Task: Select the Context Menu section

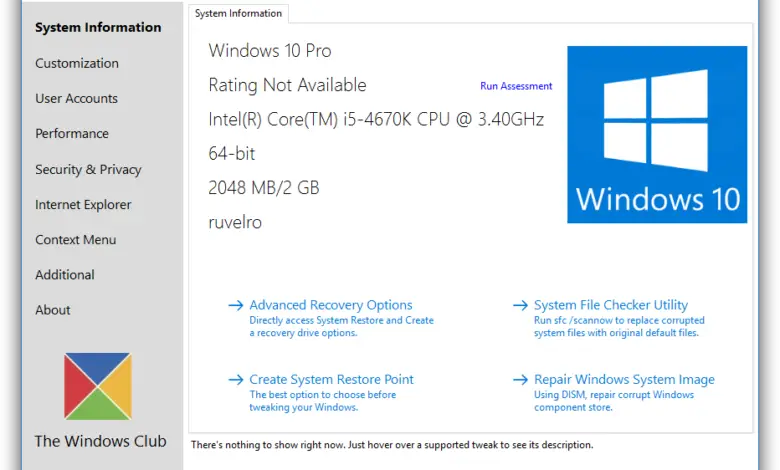Action: tap(75, 239)
